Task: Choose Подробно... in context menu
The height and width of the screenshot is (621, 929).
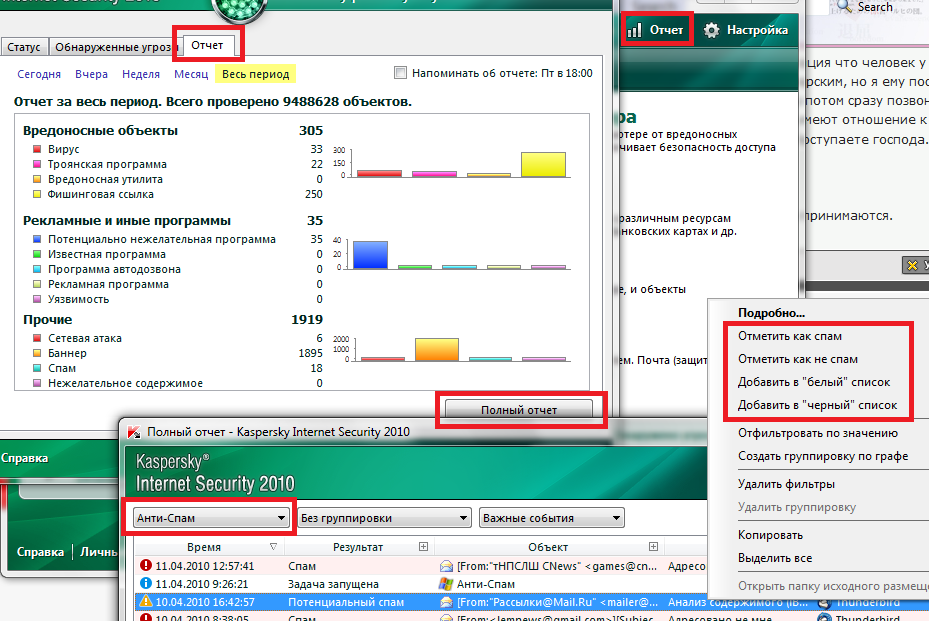Action: 771,313
